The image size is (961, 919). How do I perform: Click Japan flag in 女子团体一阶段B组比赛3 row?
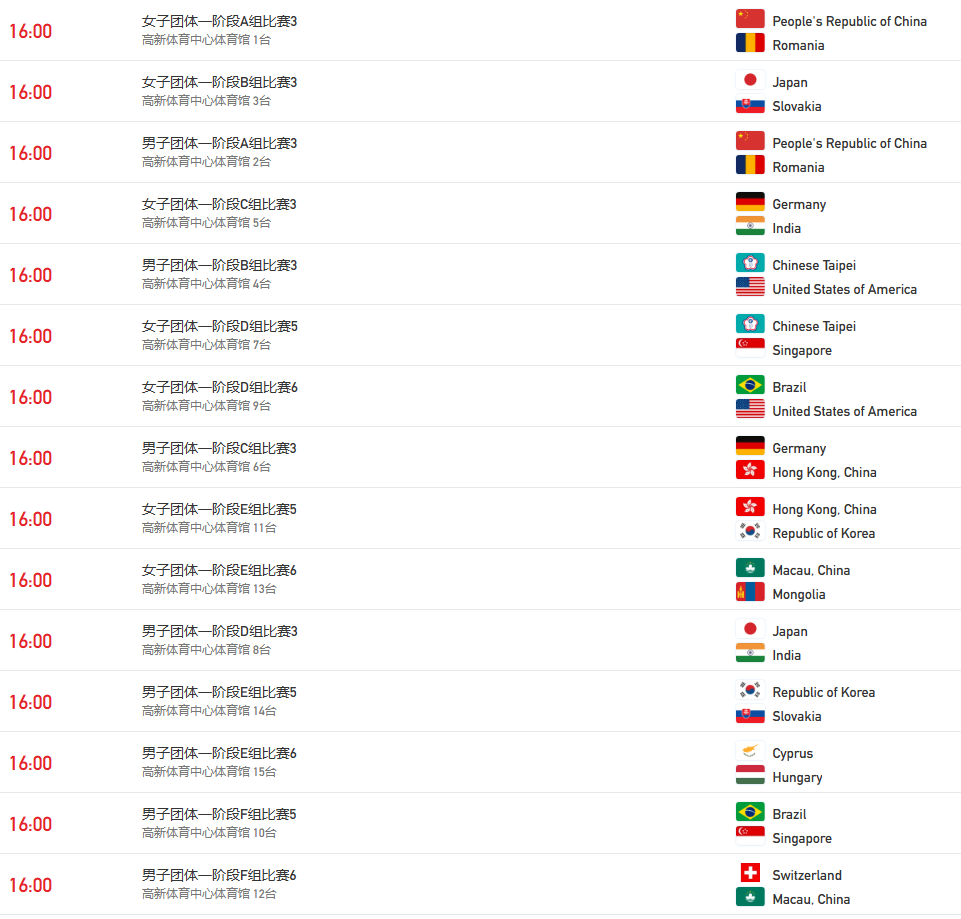tap(750, 81)
